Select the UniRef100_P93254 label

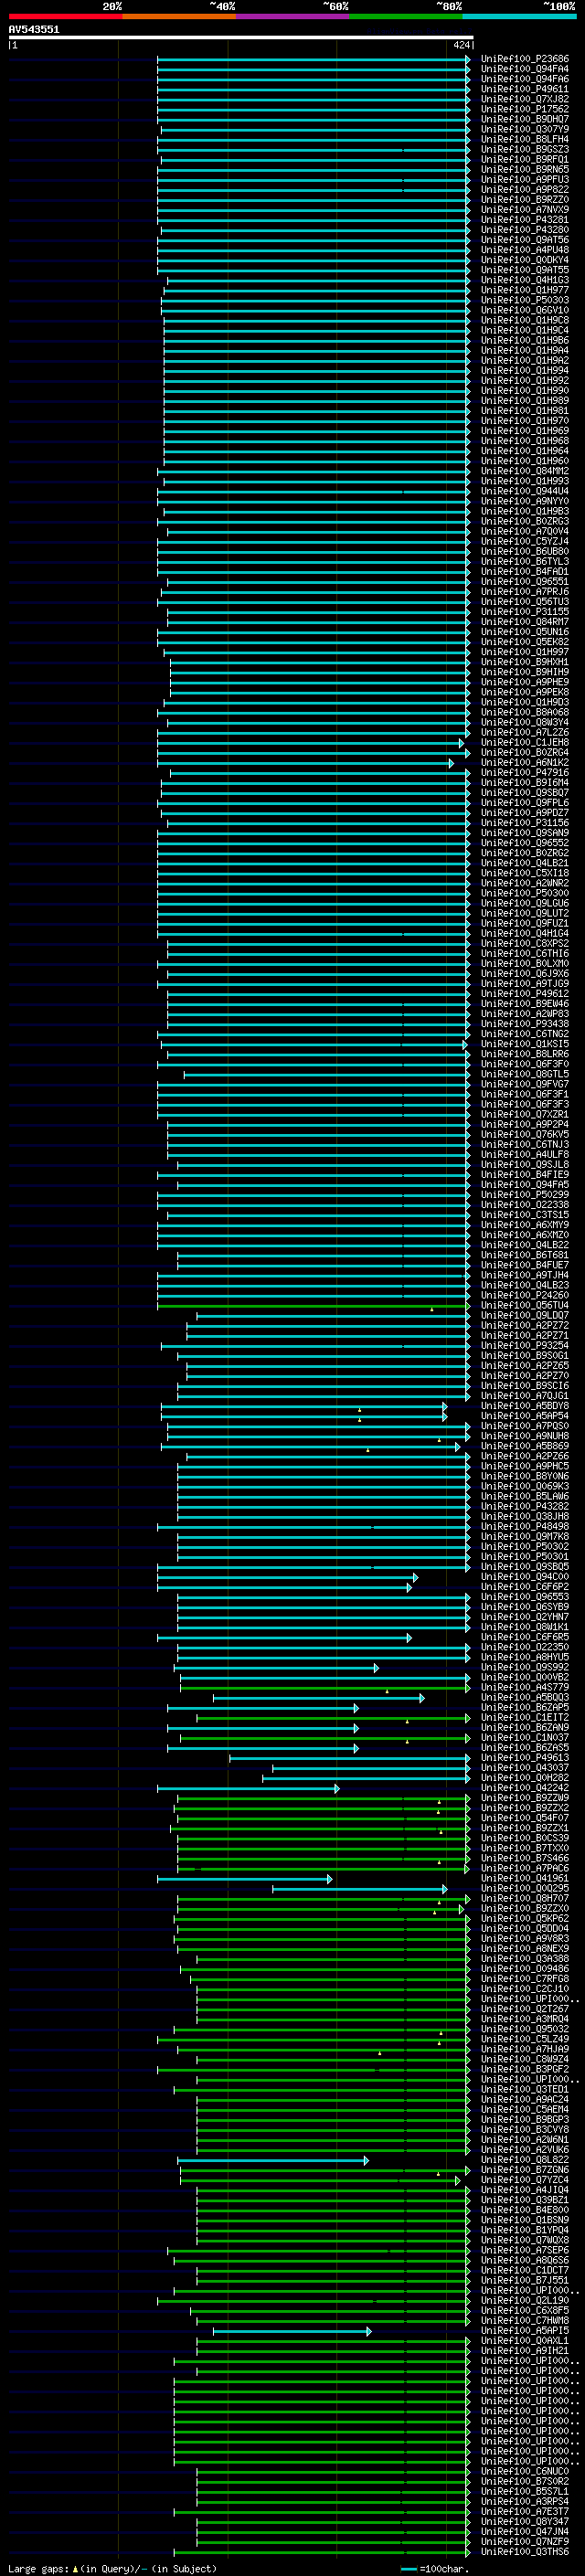coord(524,1346)
